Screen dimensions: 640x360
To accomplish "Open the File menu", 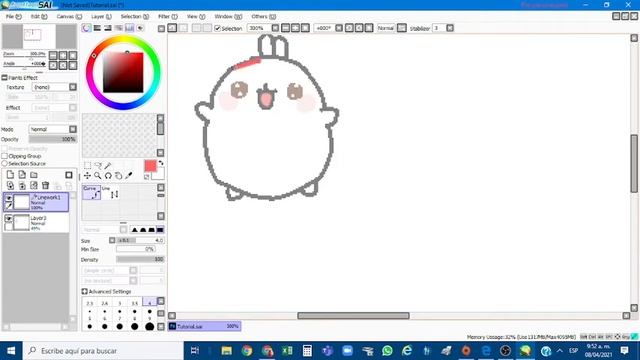I will pos(13,16).
